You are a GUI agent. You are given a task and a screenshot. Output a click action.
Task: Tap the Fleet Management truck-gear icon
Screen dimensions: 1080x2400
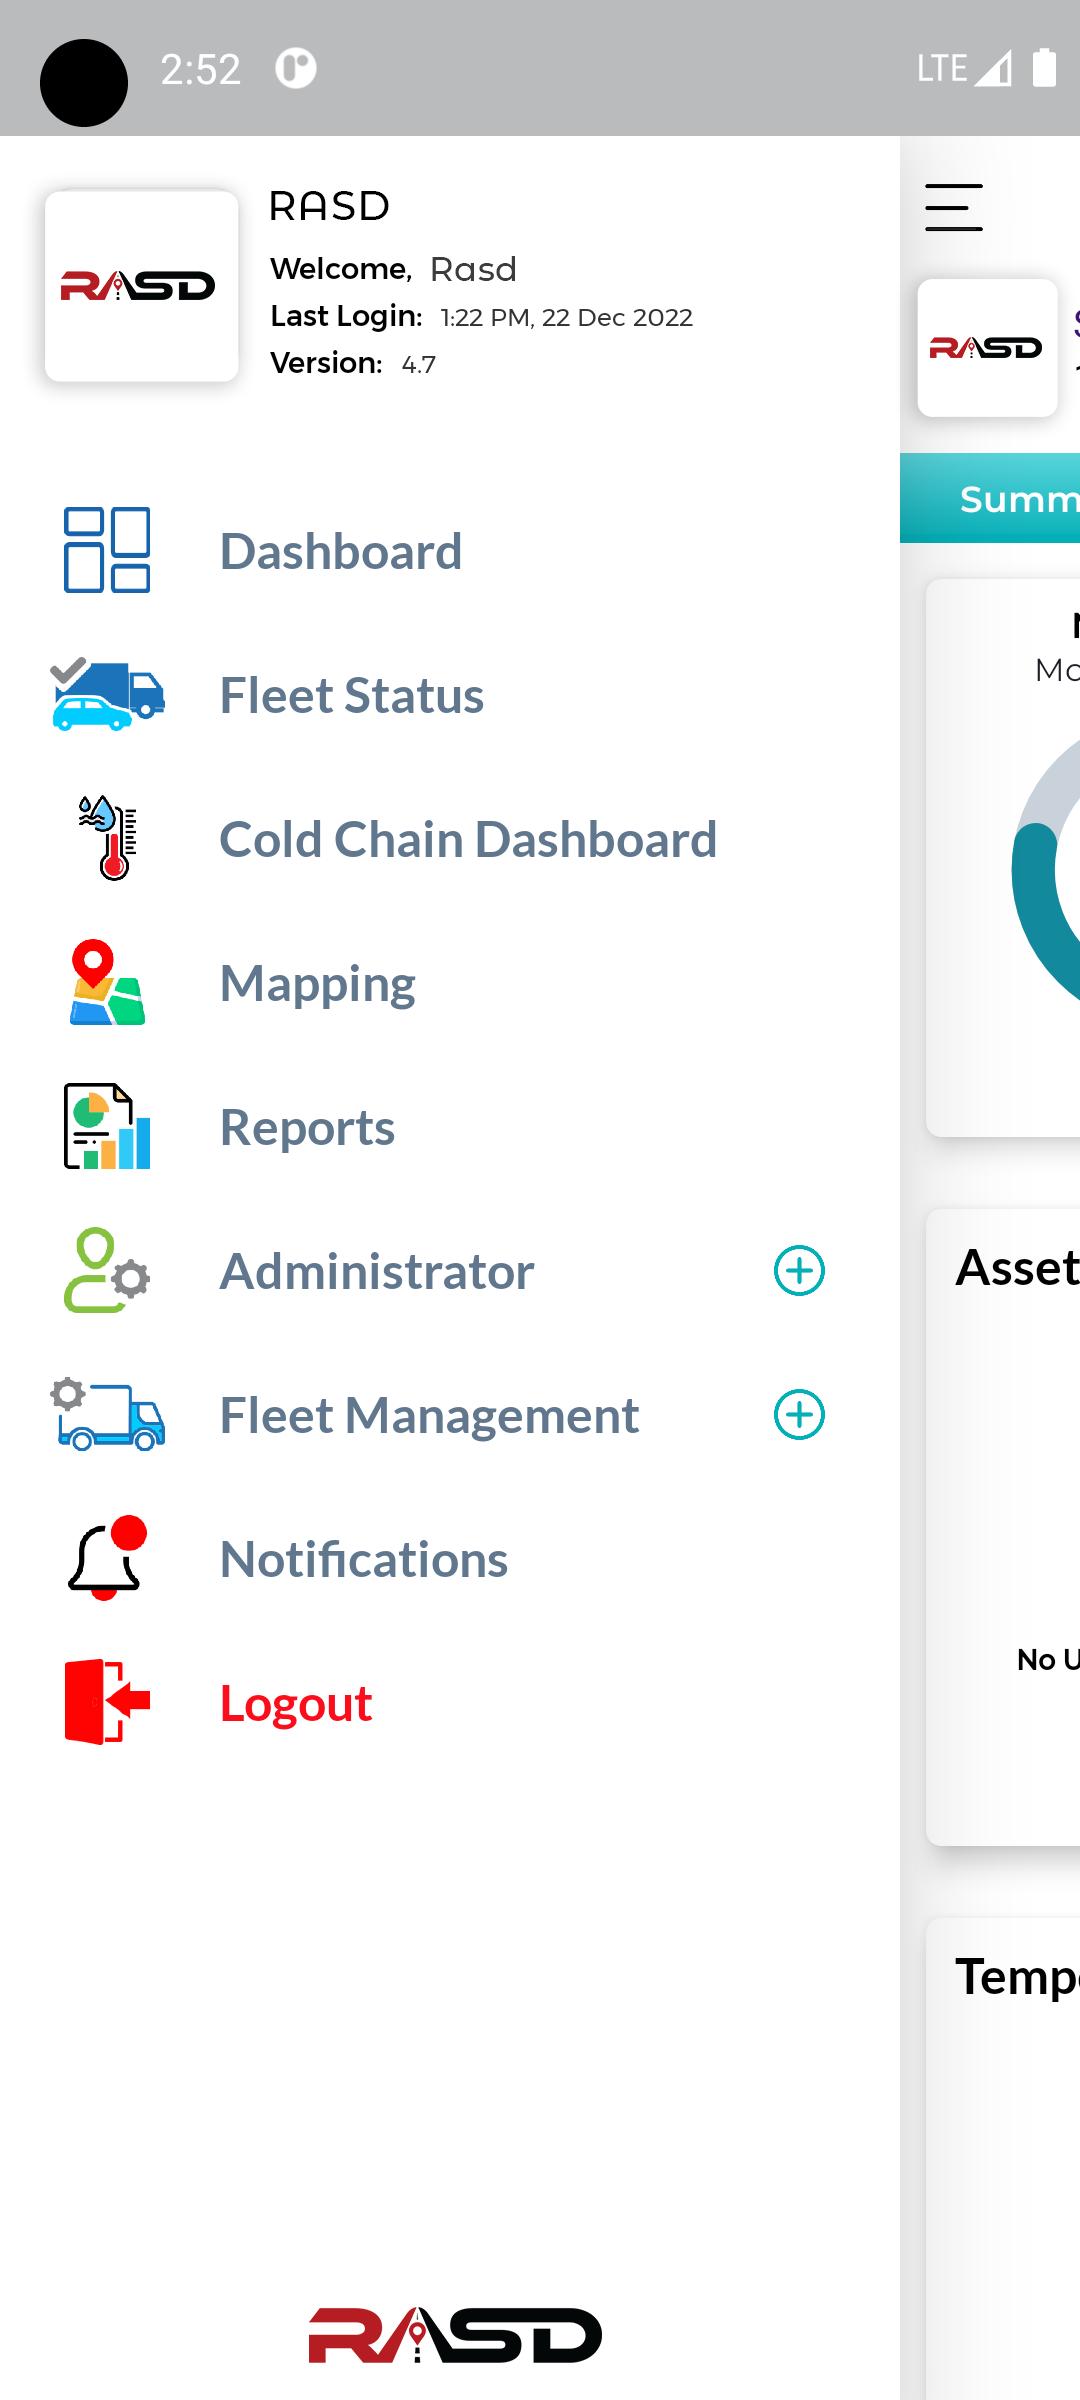(107, 1414)
